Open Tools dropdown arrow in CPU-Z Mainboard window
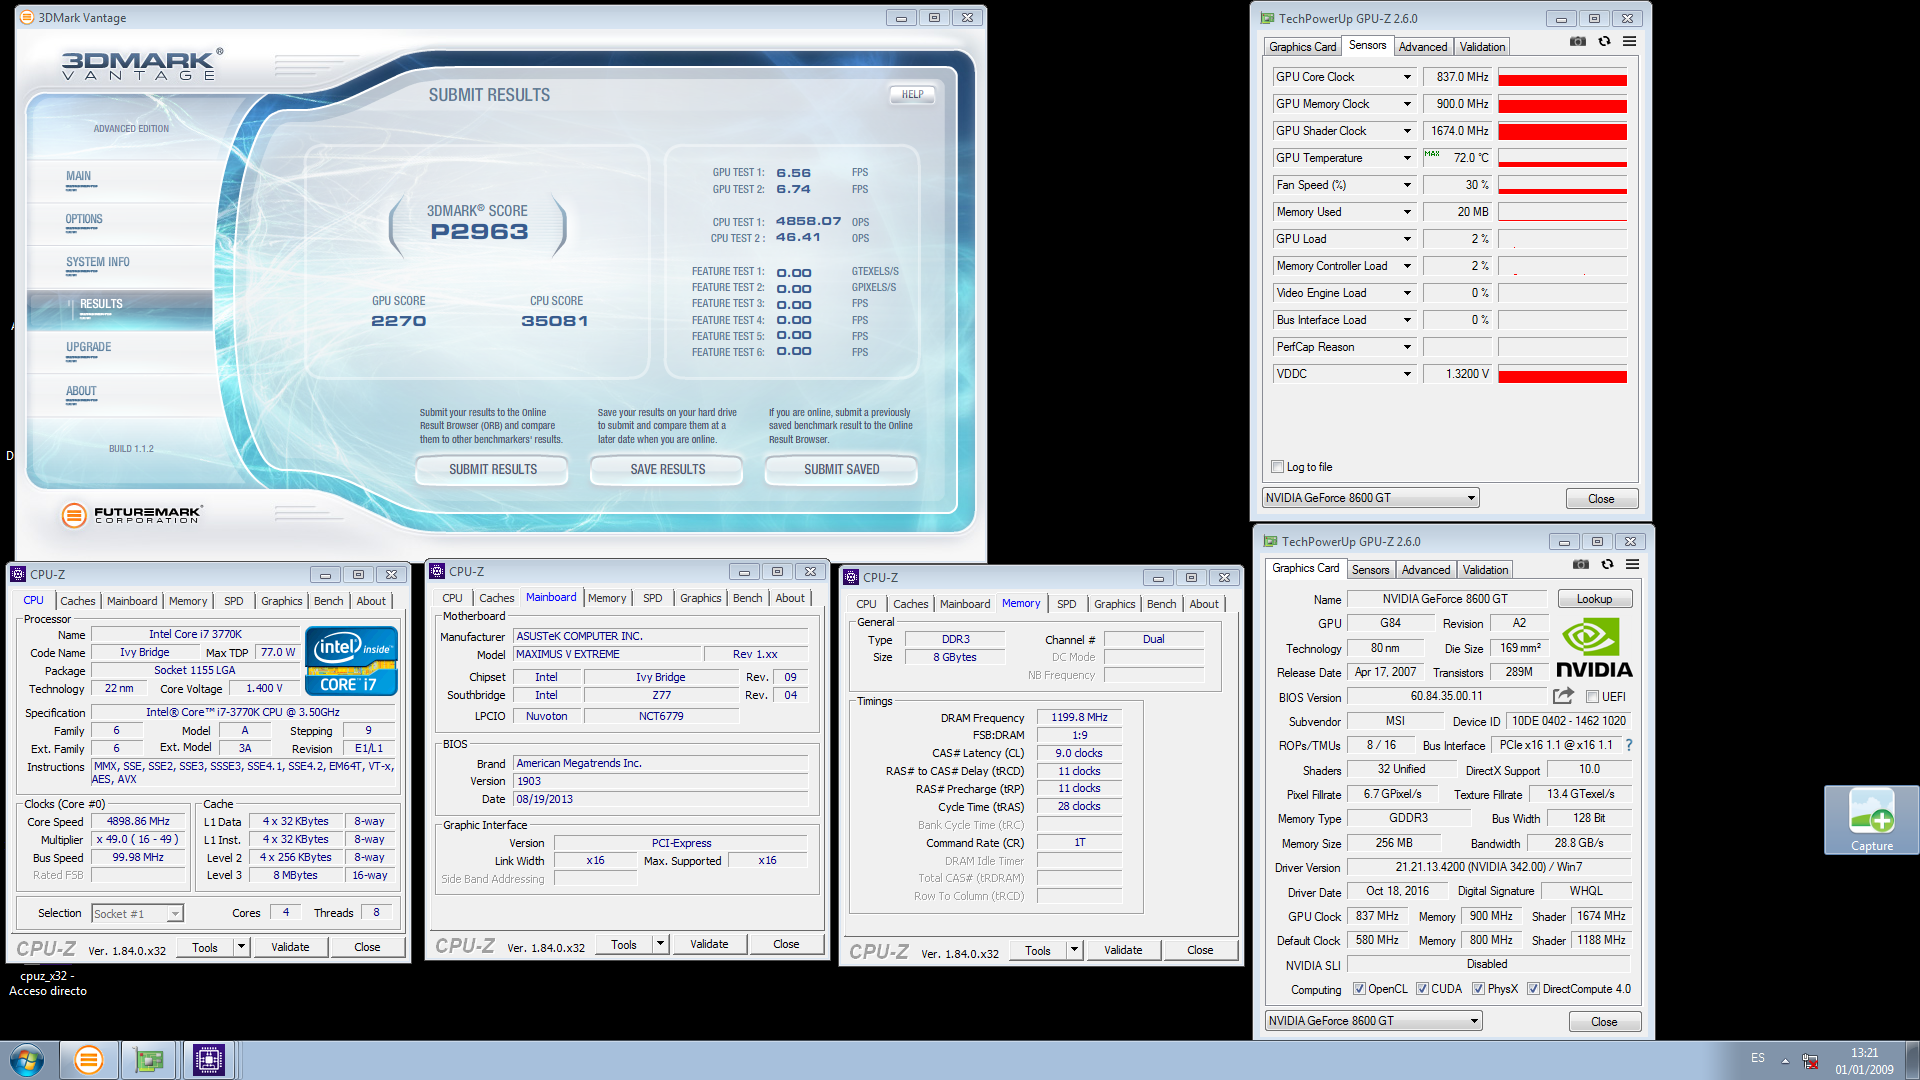The height and width of the screenshot is (1080, 1920). tap(660, 944)
